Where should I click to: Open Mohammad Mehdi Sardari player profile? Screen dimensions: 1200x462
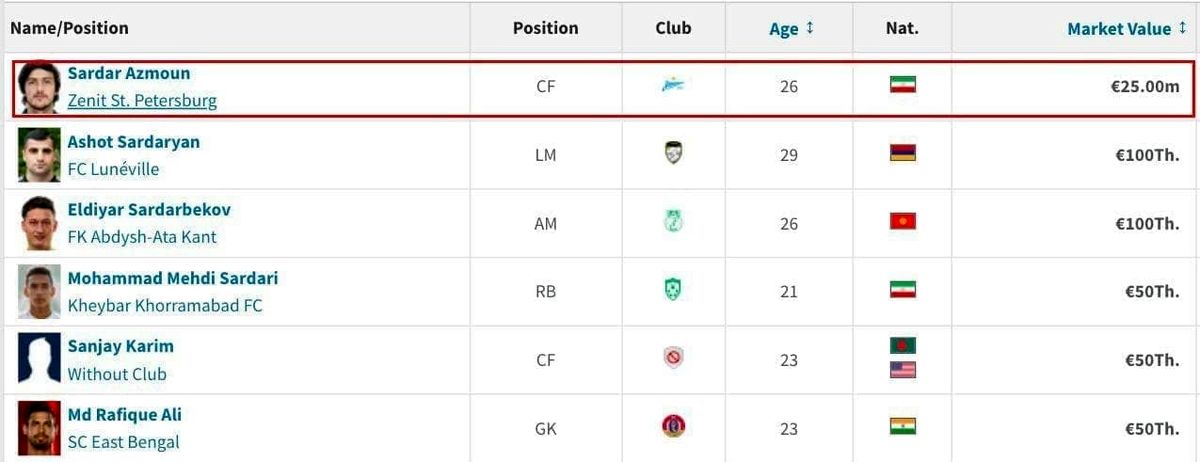coord(173,278)
